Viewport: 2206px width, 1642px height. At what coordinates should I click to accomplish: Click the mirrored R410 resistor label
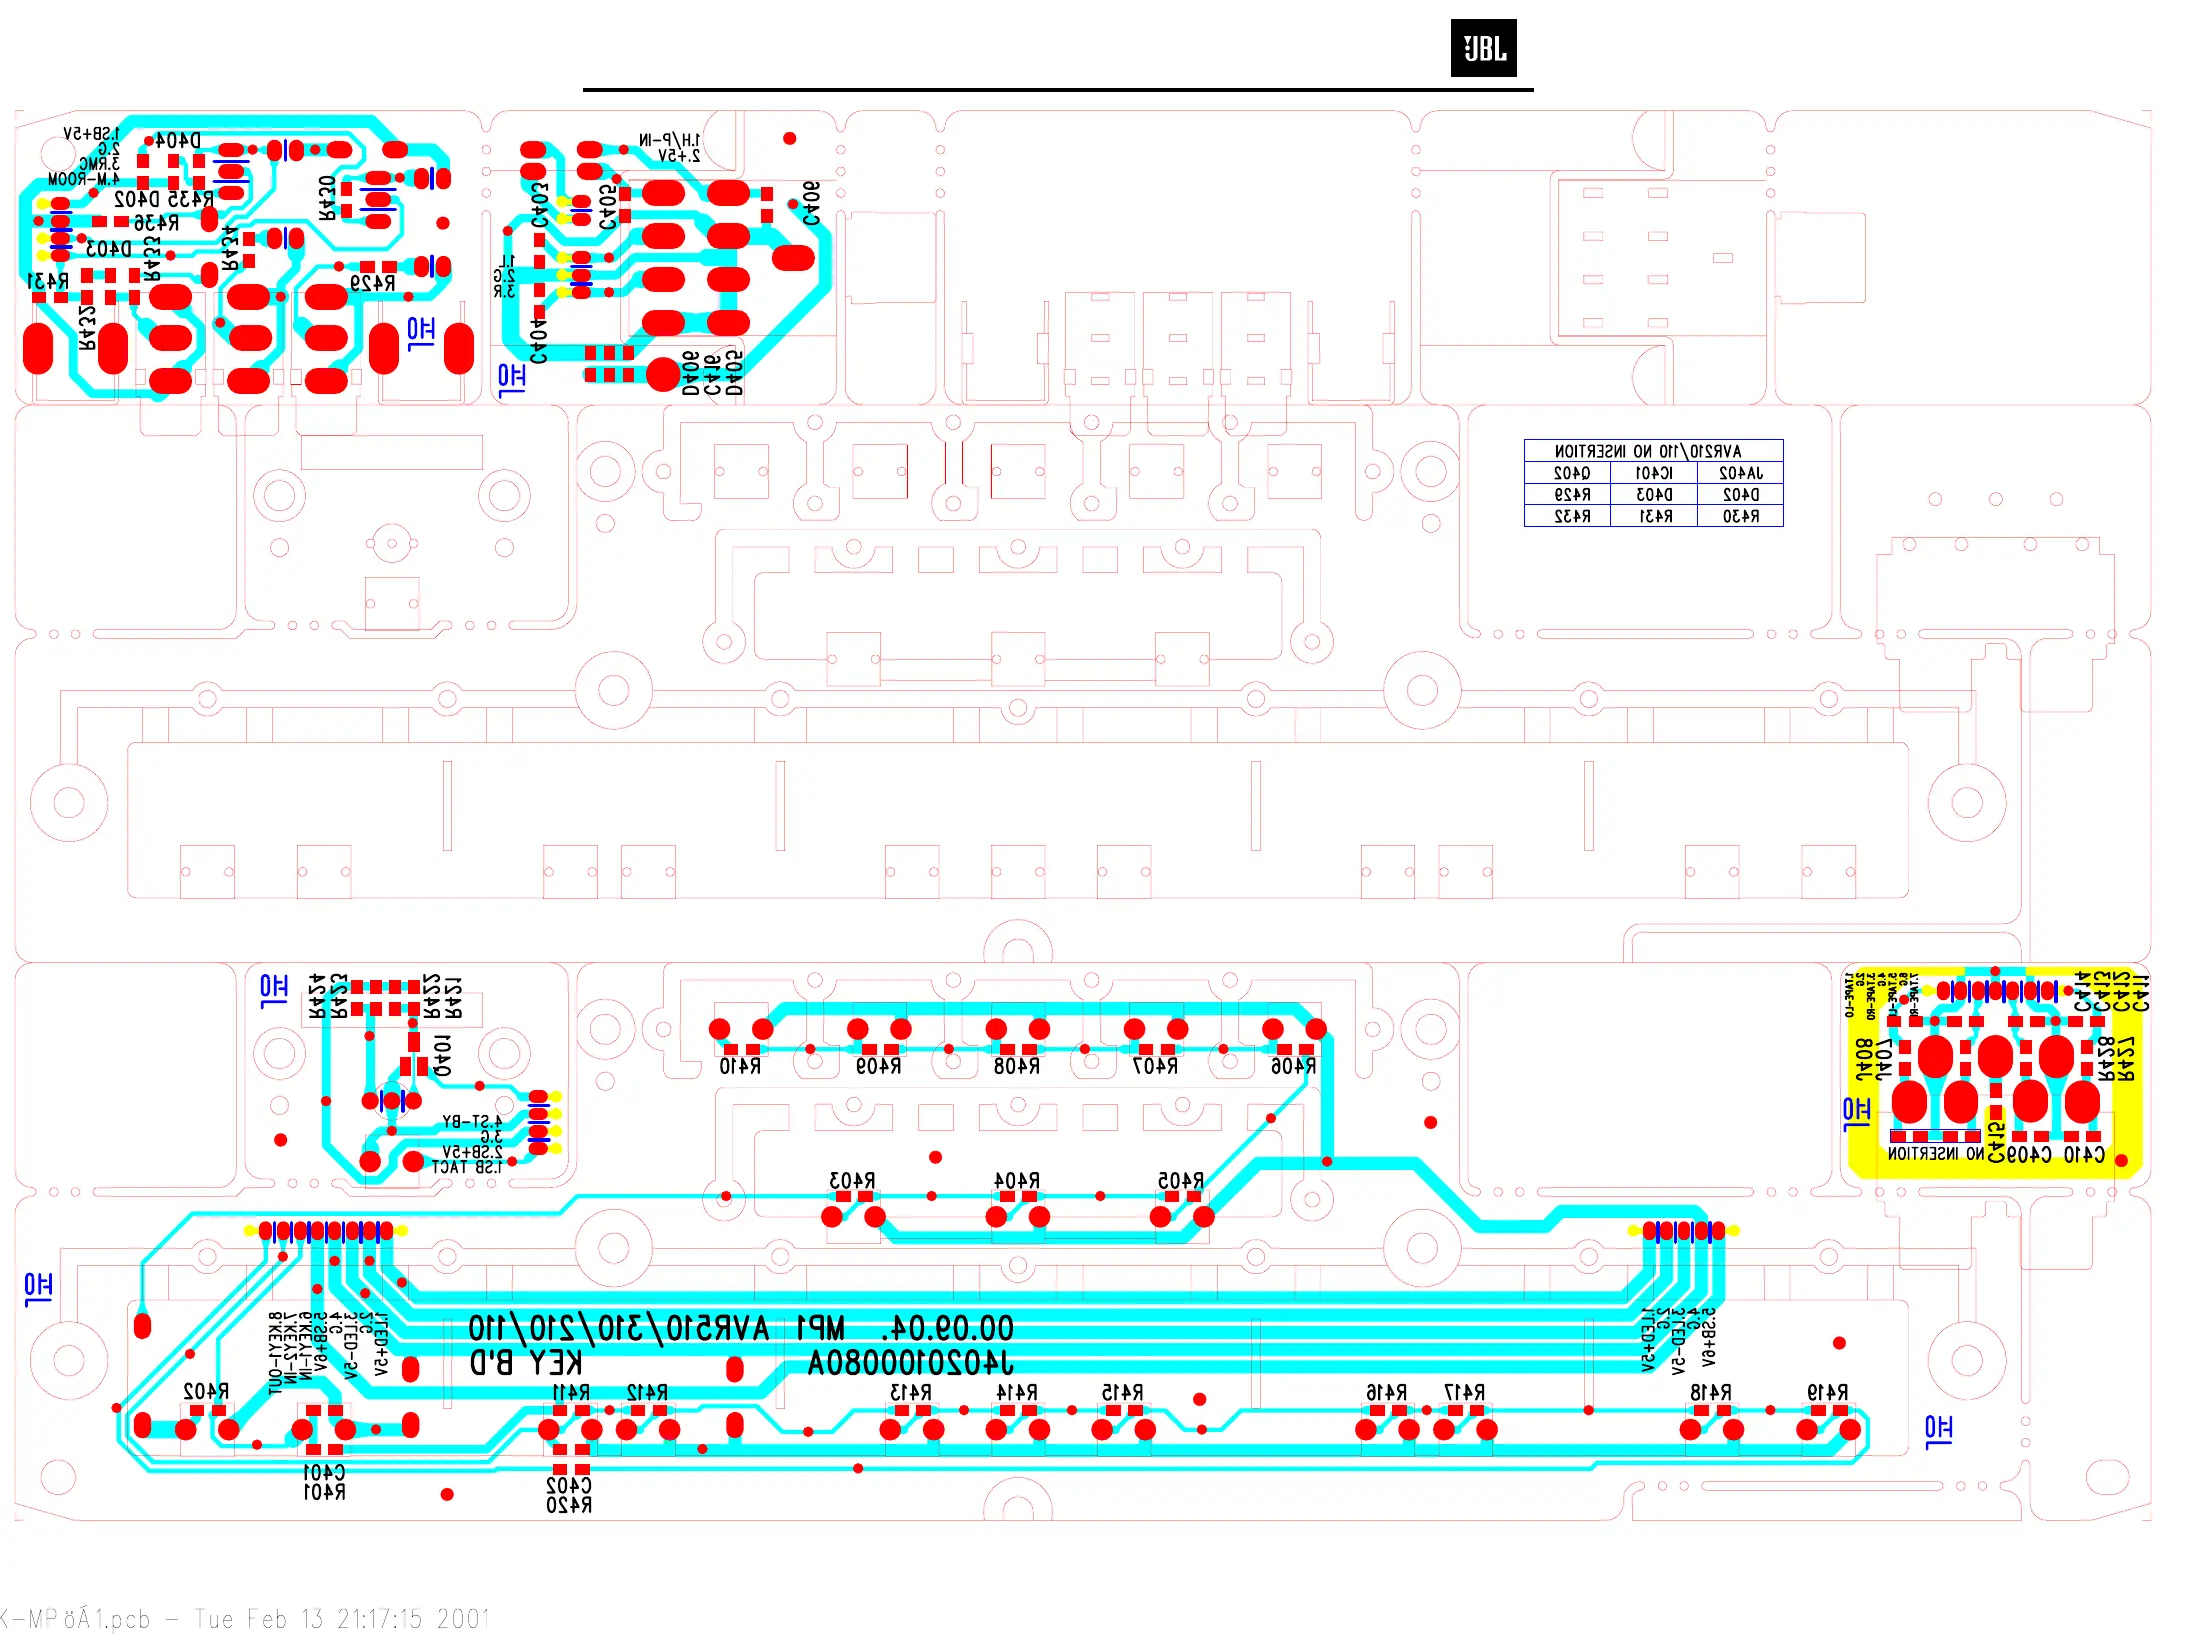[x=740, y=1067]
